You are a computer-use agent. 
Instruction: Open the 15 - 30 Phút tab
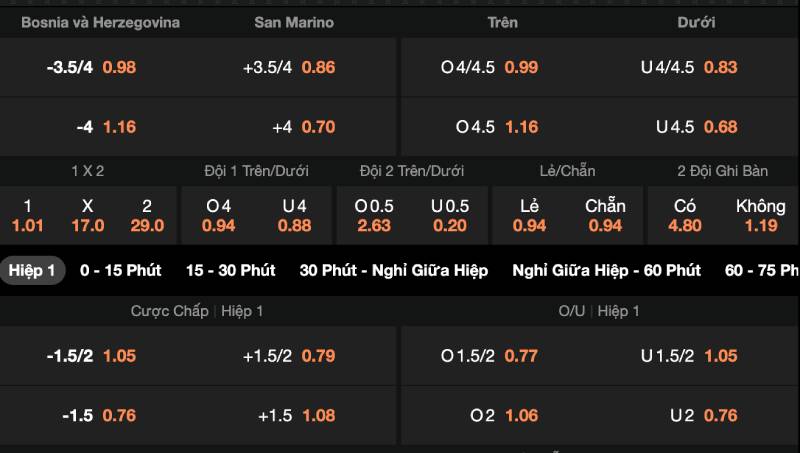click(231, 270)
